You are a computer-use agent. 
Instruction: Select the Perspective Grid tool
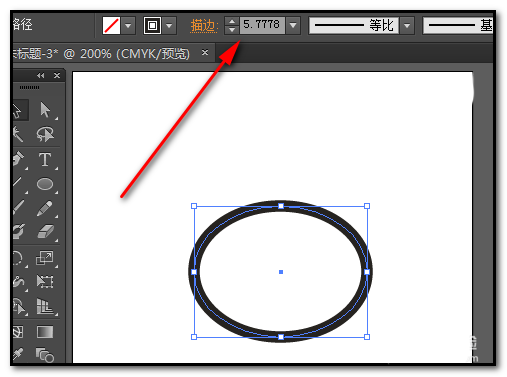tap(45, 306)
